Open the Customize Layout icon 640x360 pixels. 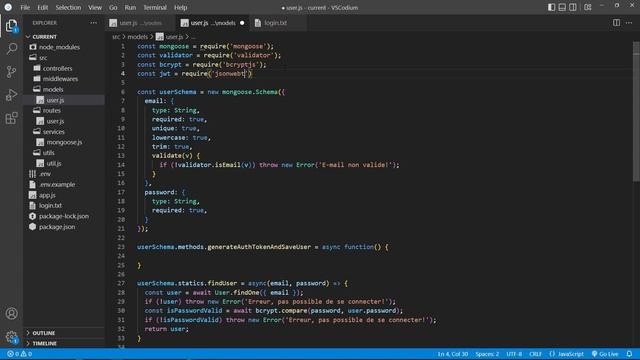point(588,7)
